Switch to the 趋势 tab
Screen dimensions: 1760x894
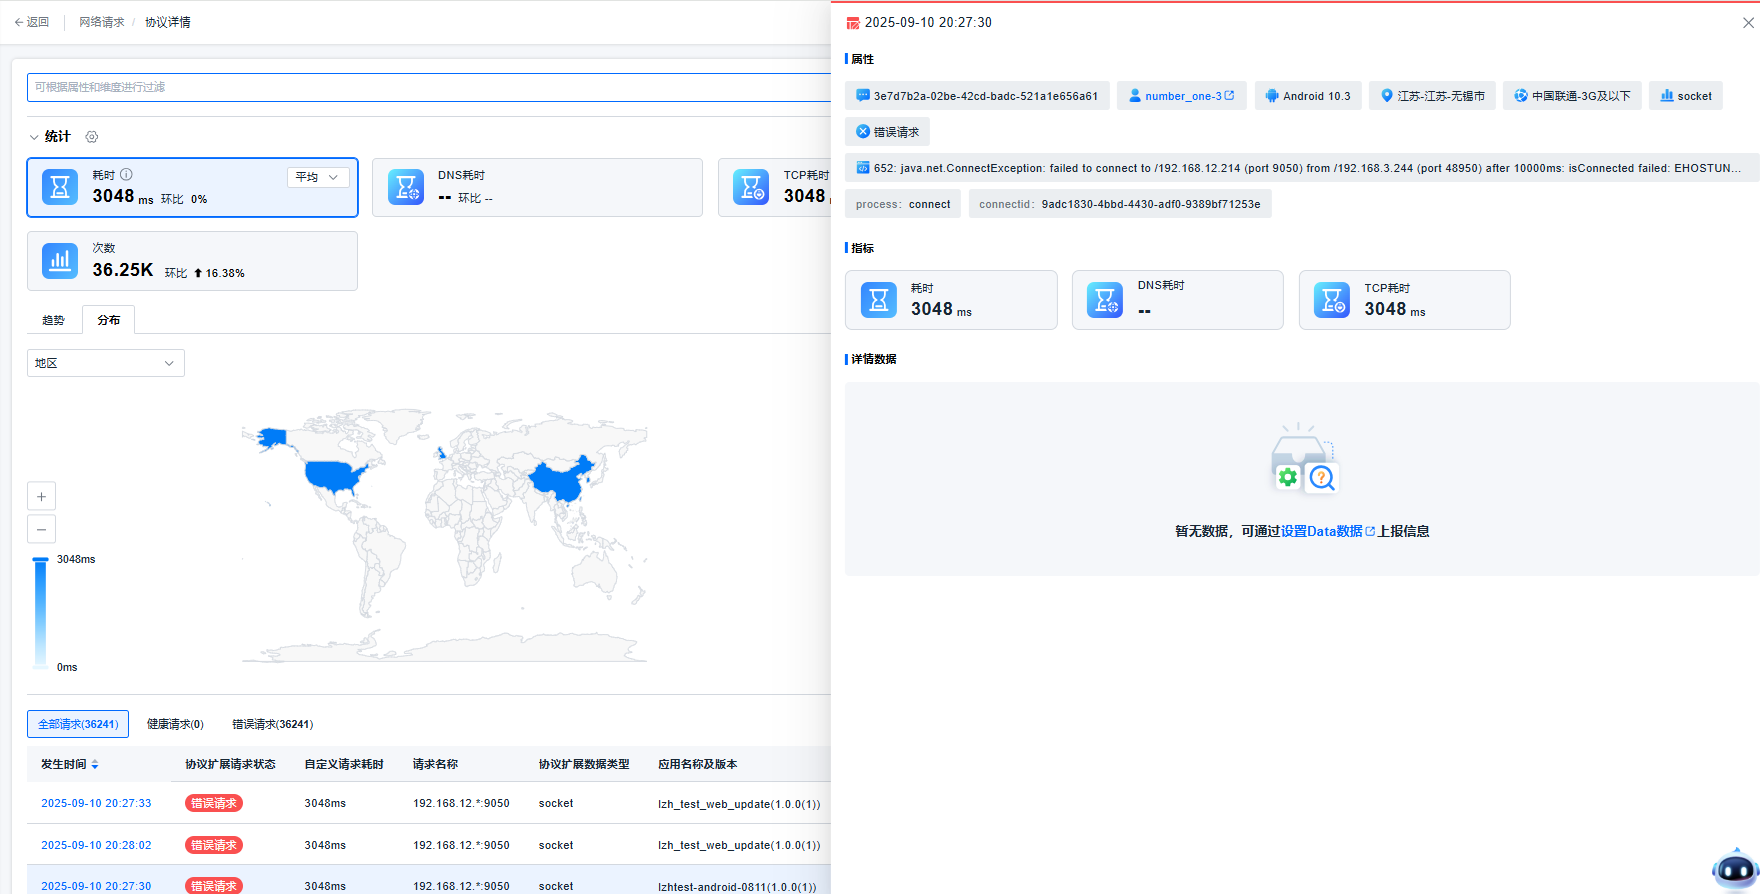[x=53, y=320]
